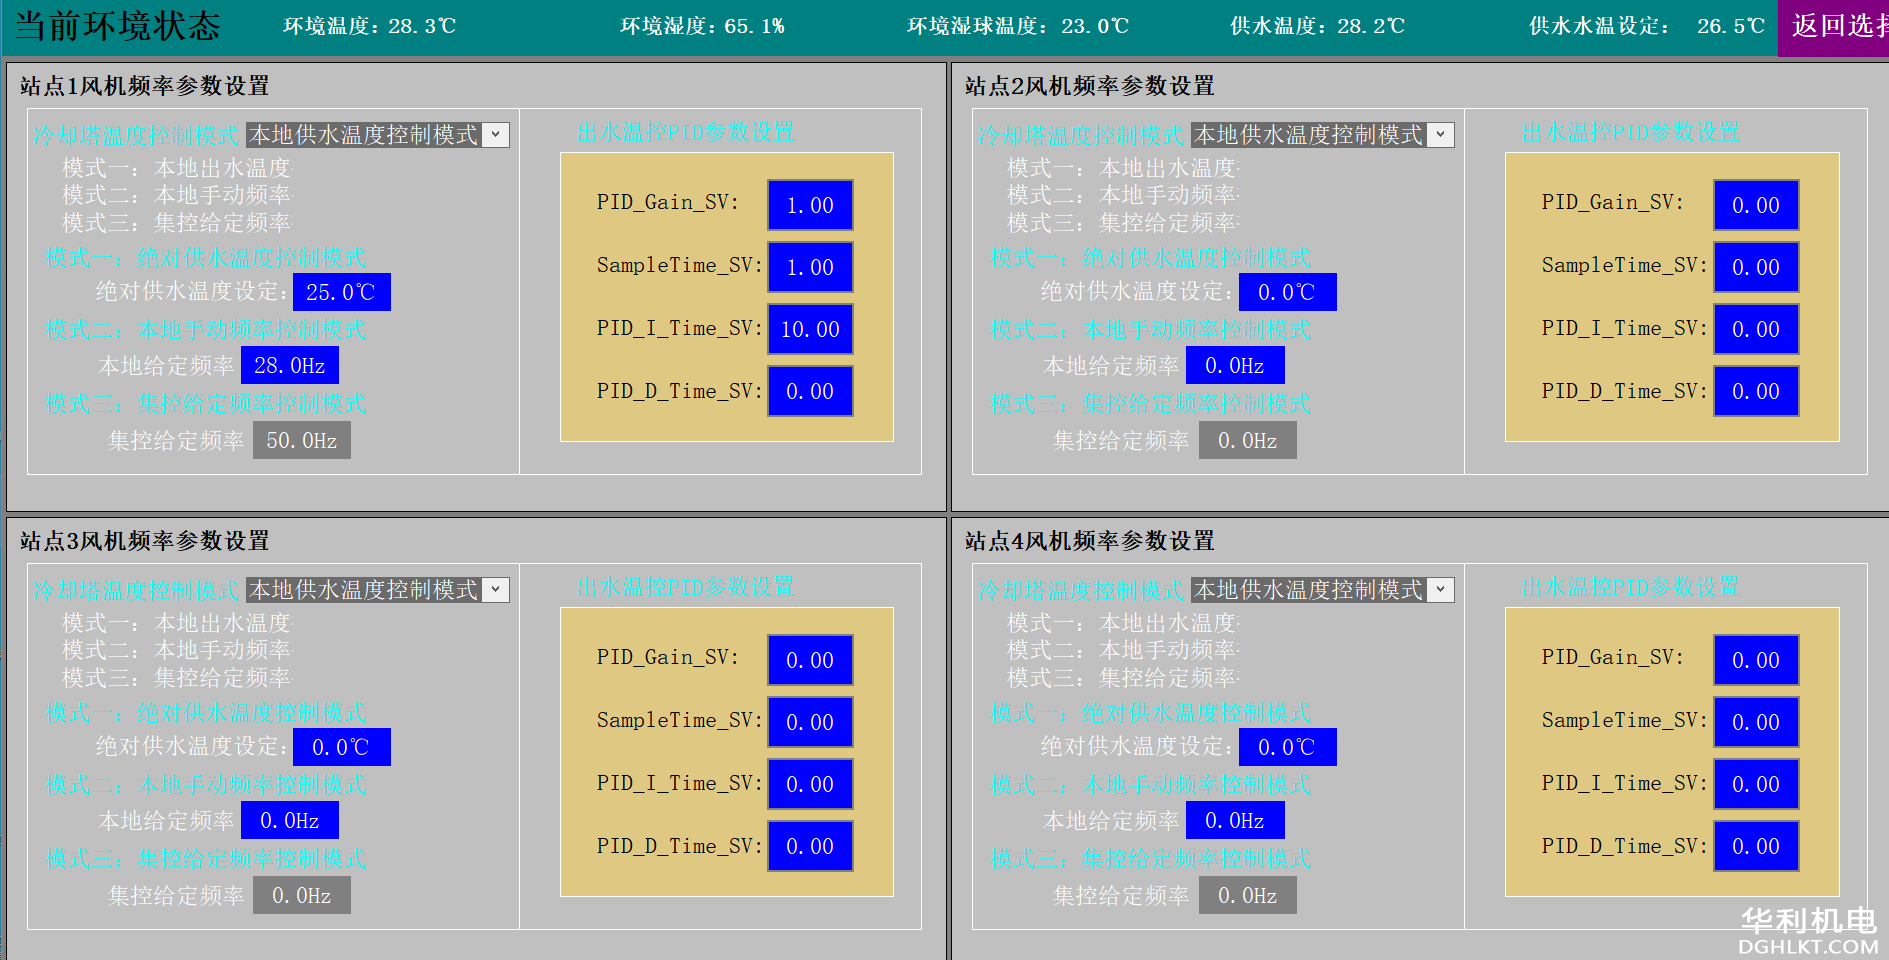Viewport: 1889px width, 960px height.
Task: Set Station 4 absolute supply temperature field
Action: pos(1287,747)
